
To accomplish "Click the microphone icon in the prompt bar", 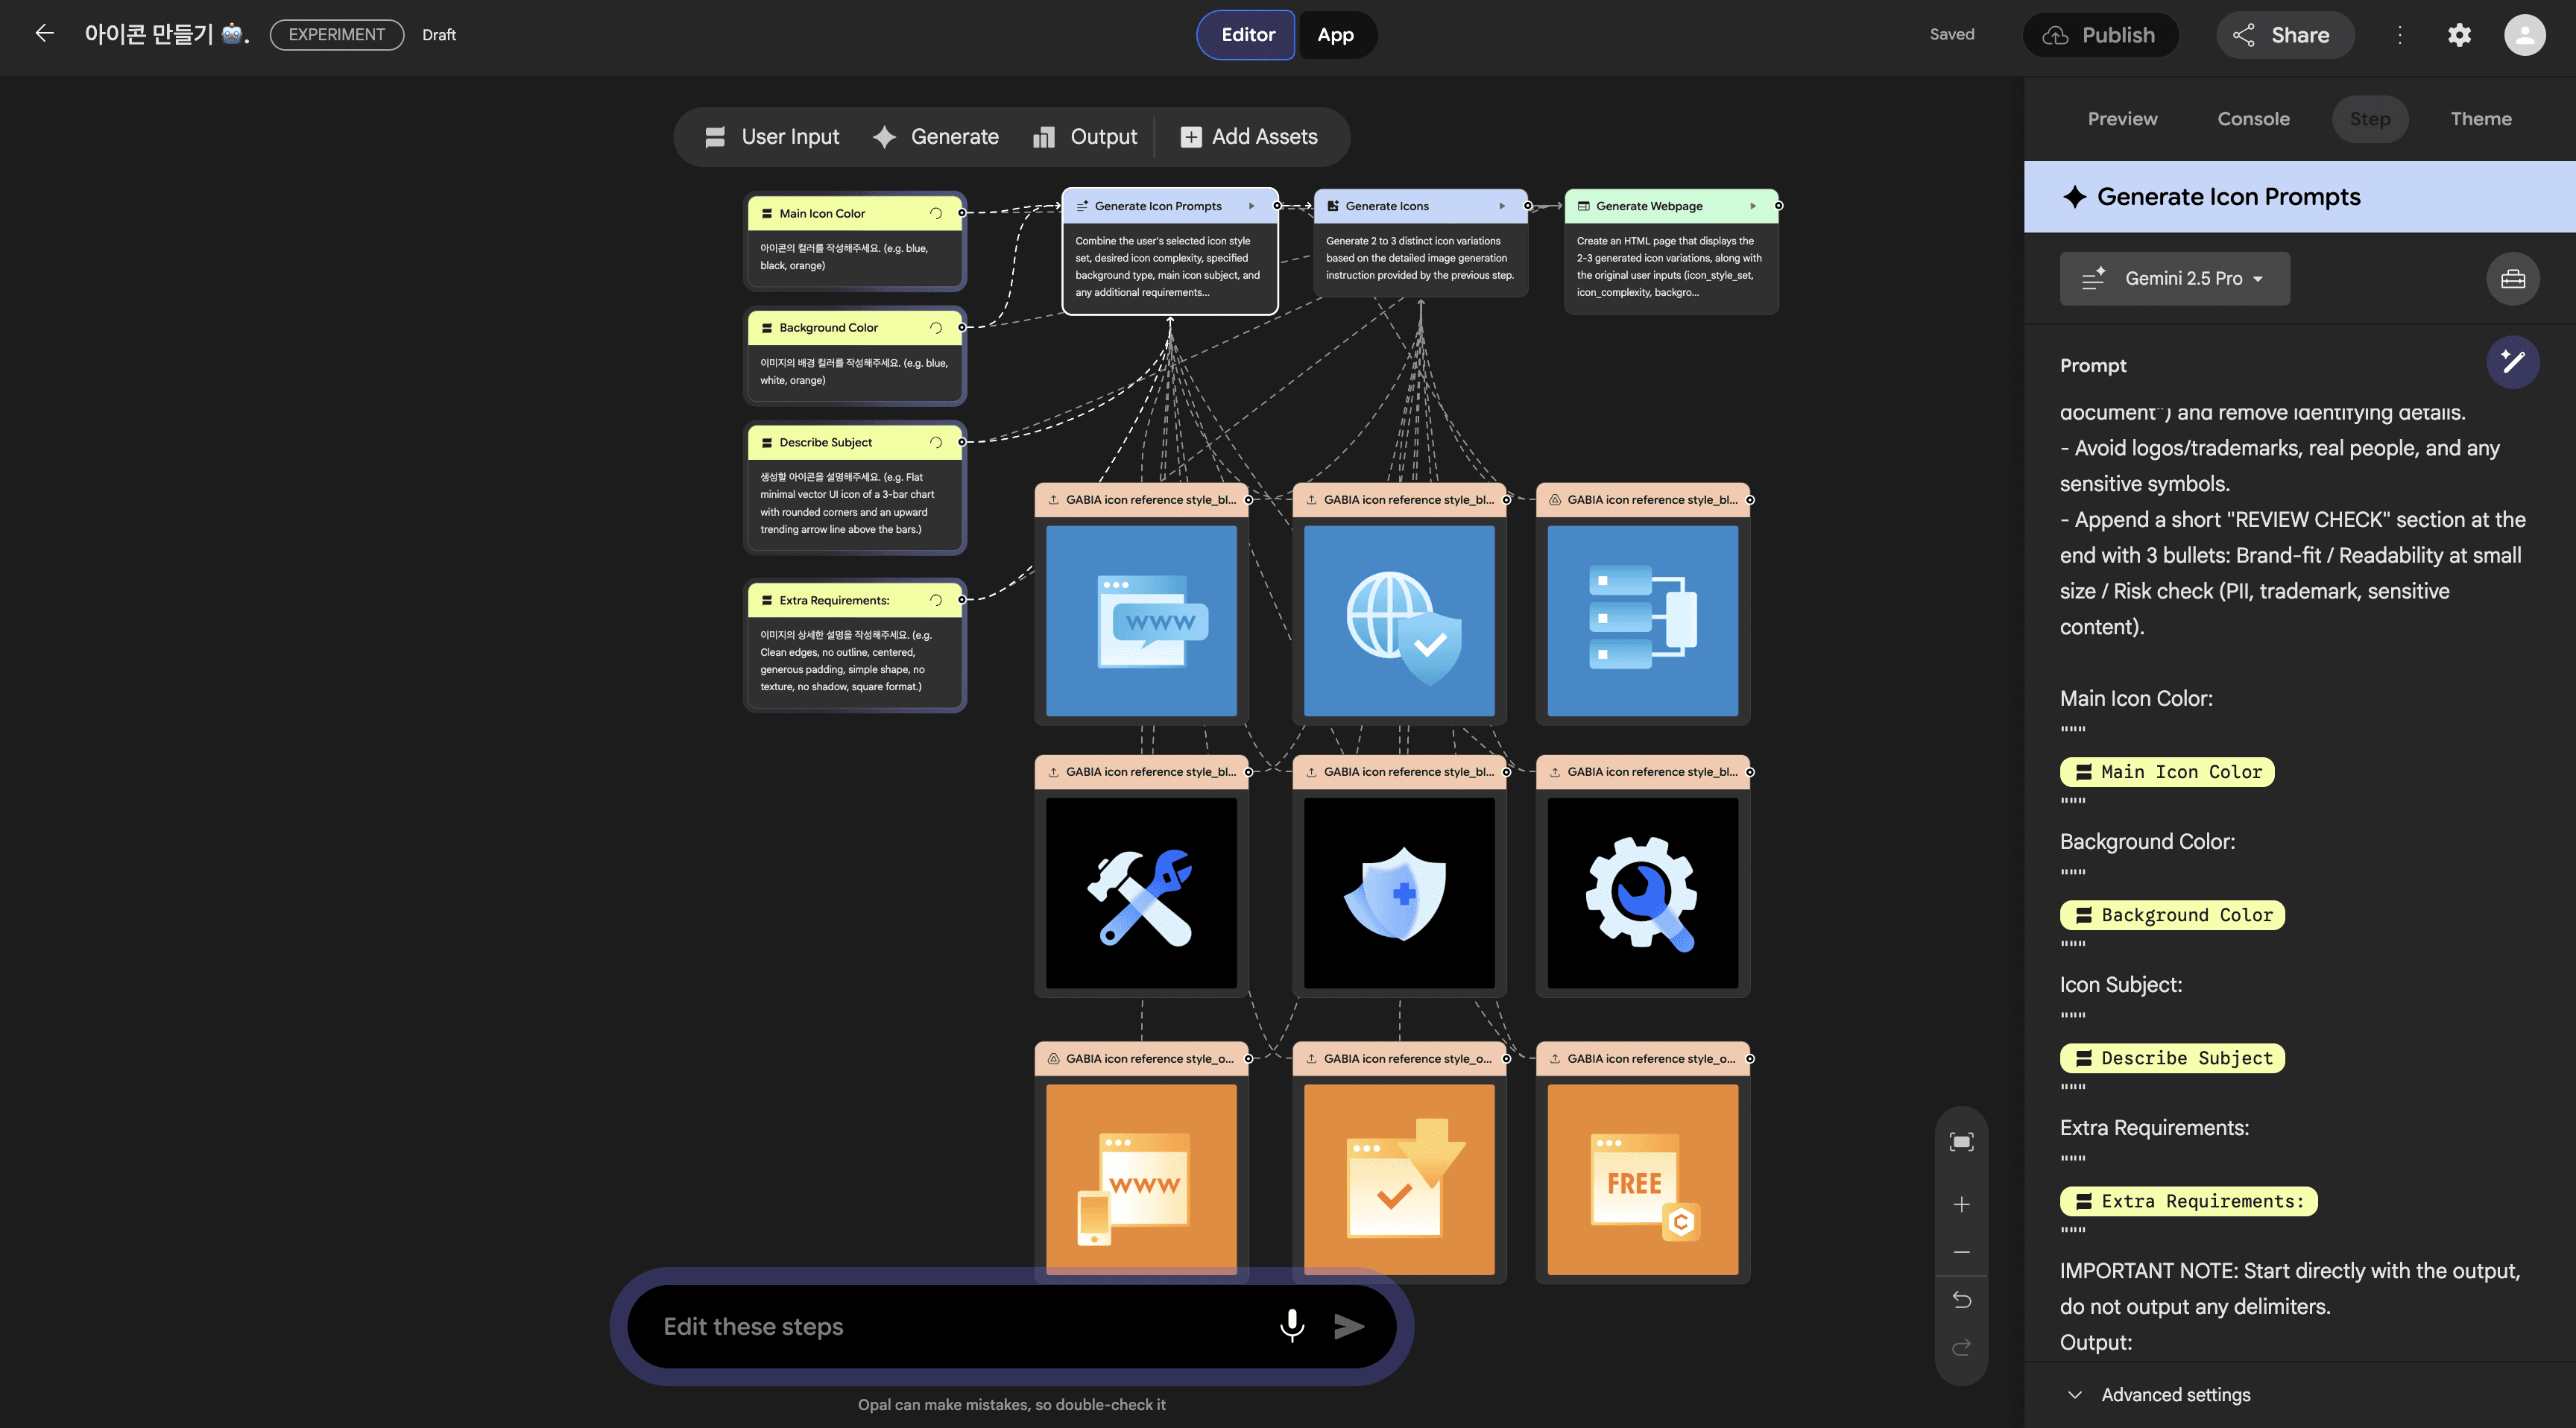I will pos(1291,1326).
